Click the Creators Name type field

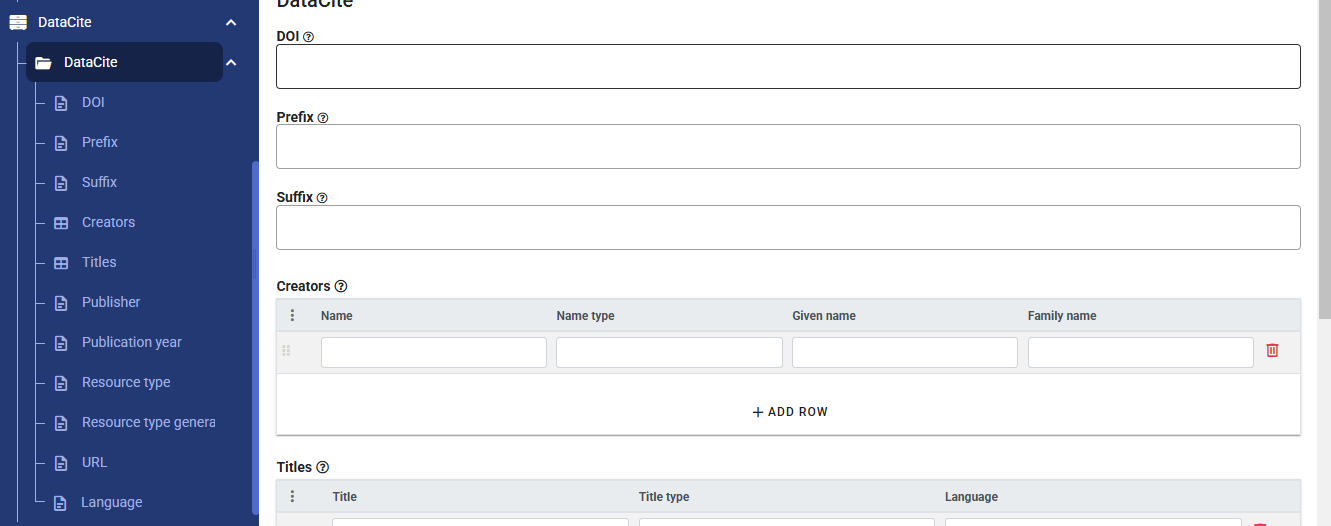pos(669,353)
